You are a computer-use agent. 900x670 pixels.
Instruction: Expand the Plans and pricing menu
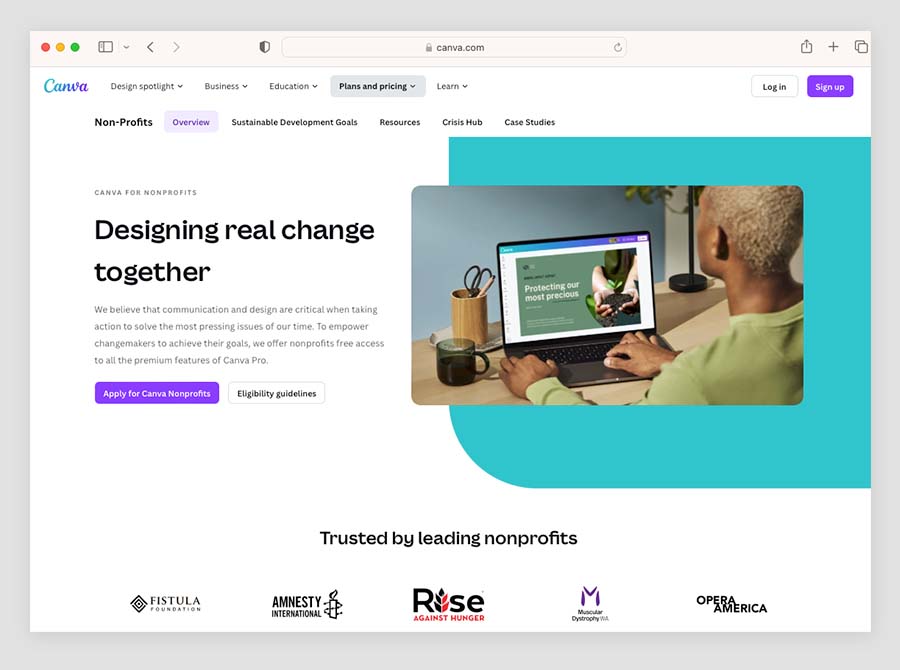coord(378,86)
